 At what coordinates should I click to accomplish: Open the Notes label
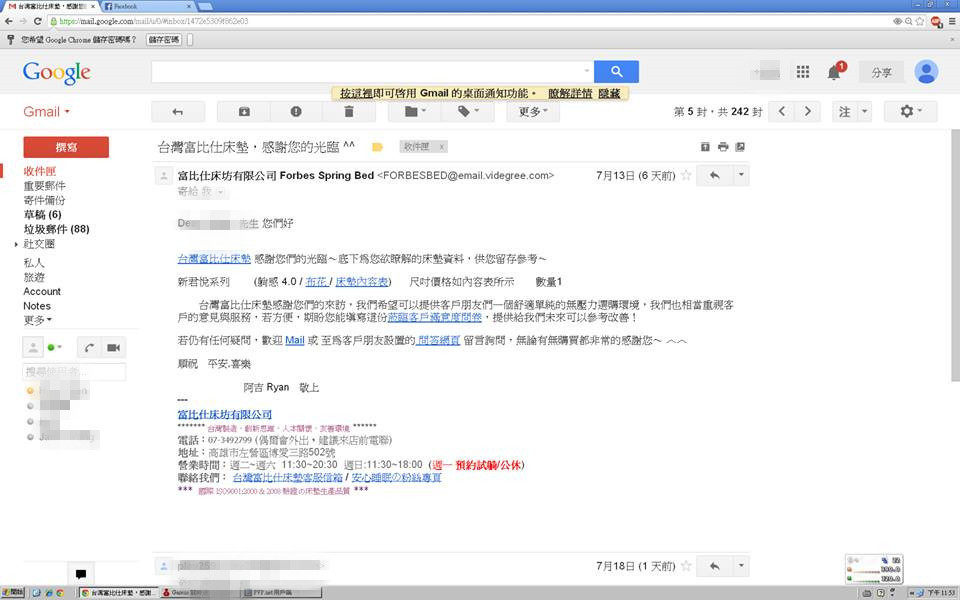click(x=37, y=306)
